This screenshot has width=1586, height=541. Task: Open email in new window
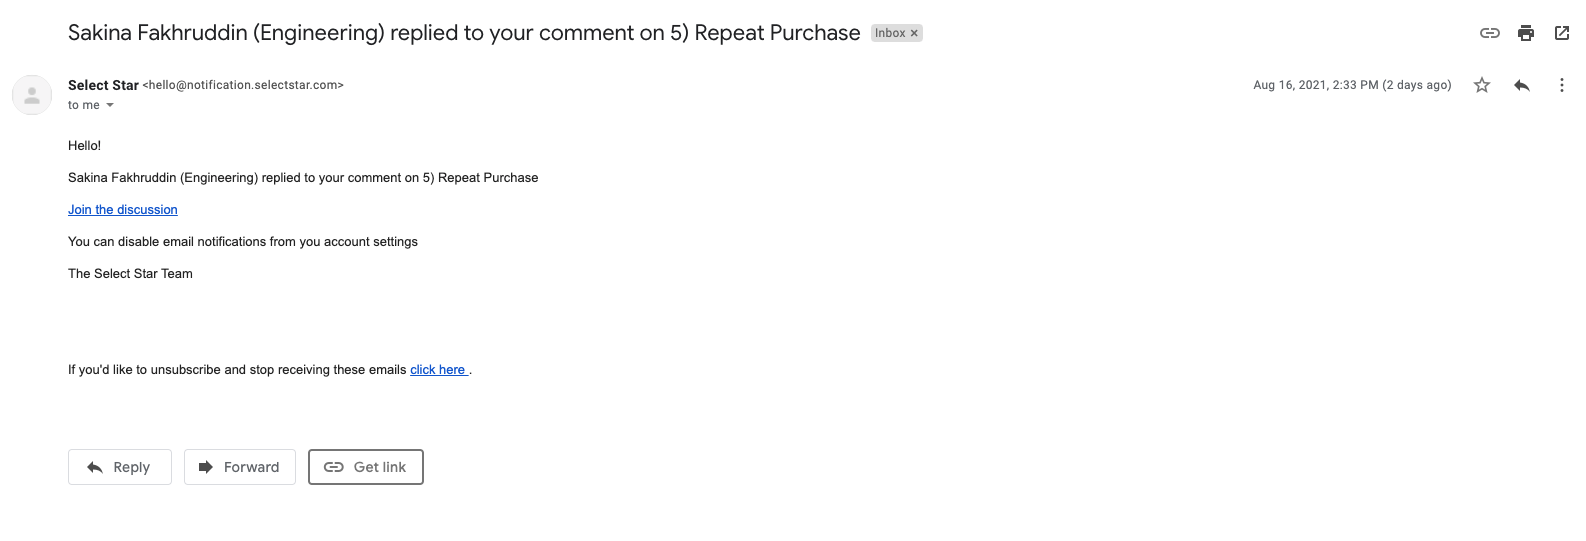pos(1561,33)
